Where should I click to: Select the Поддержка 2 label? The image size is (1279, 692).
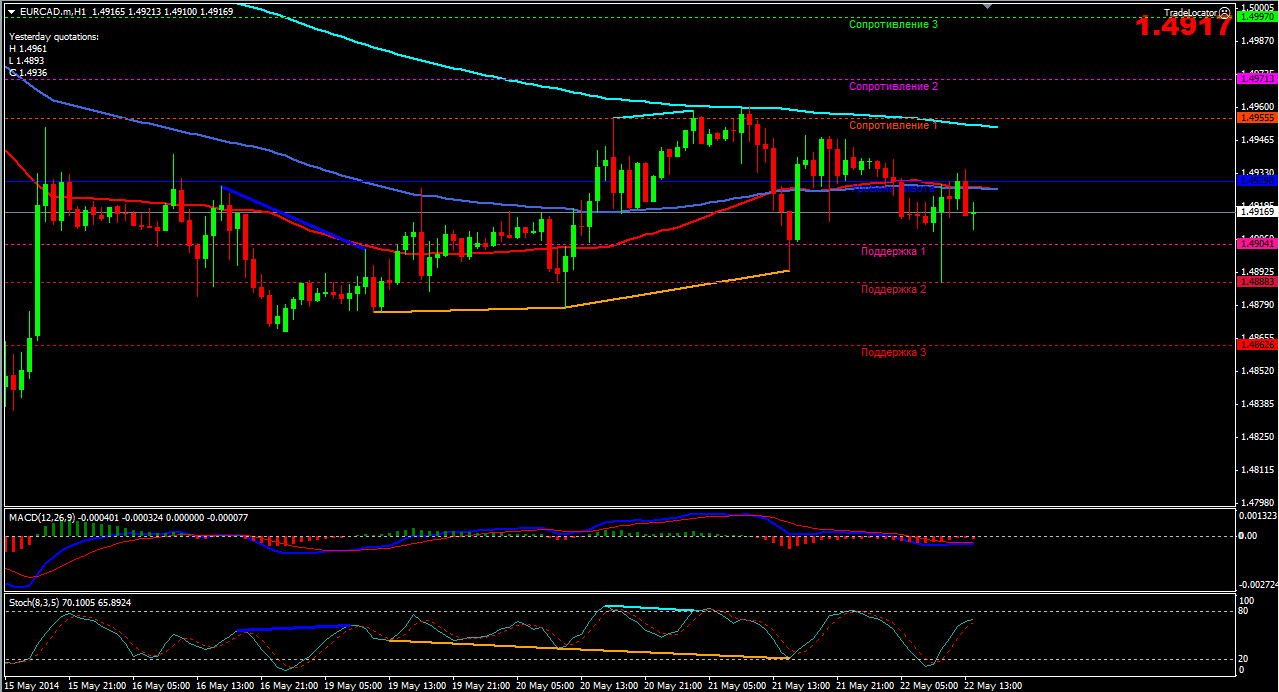893,289
